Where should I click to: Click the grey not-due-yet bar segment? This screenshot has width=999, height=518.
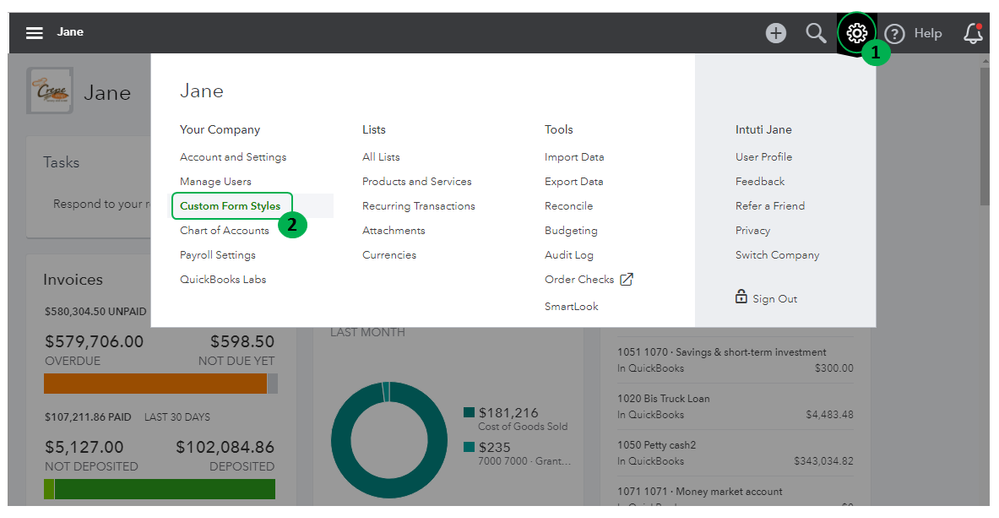tap(273, 384)
